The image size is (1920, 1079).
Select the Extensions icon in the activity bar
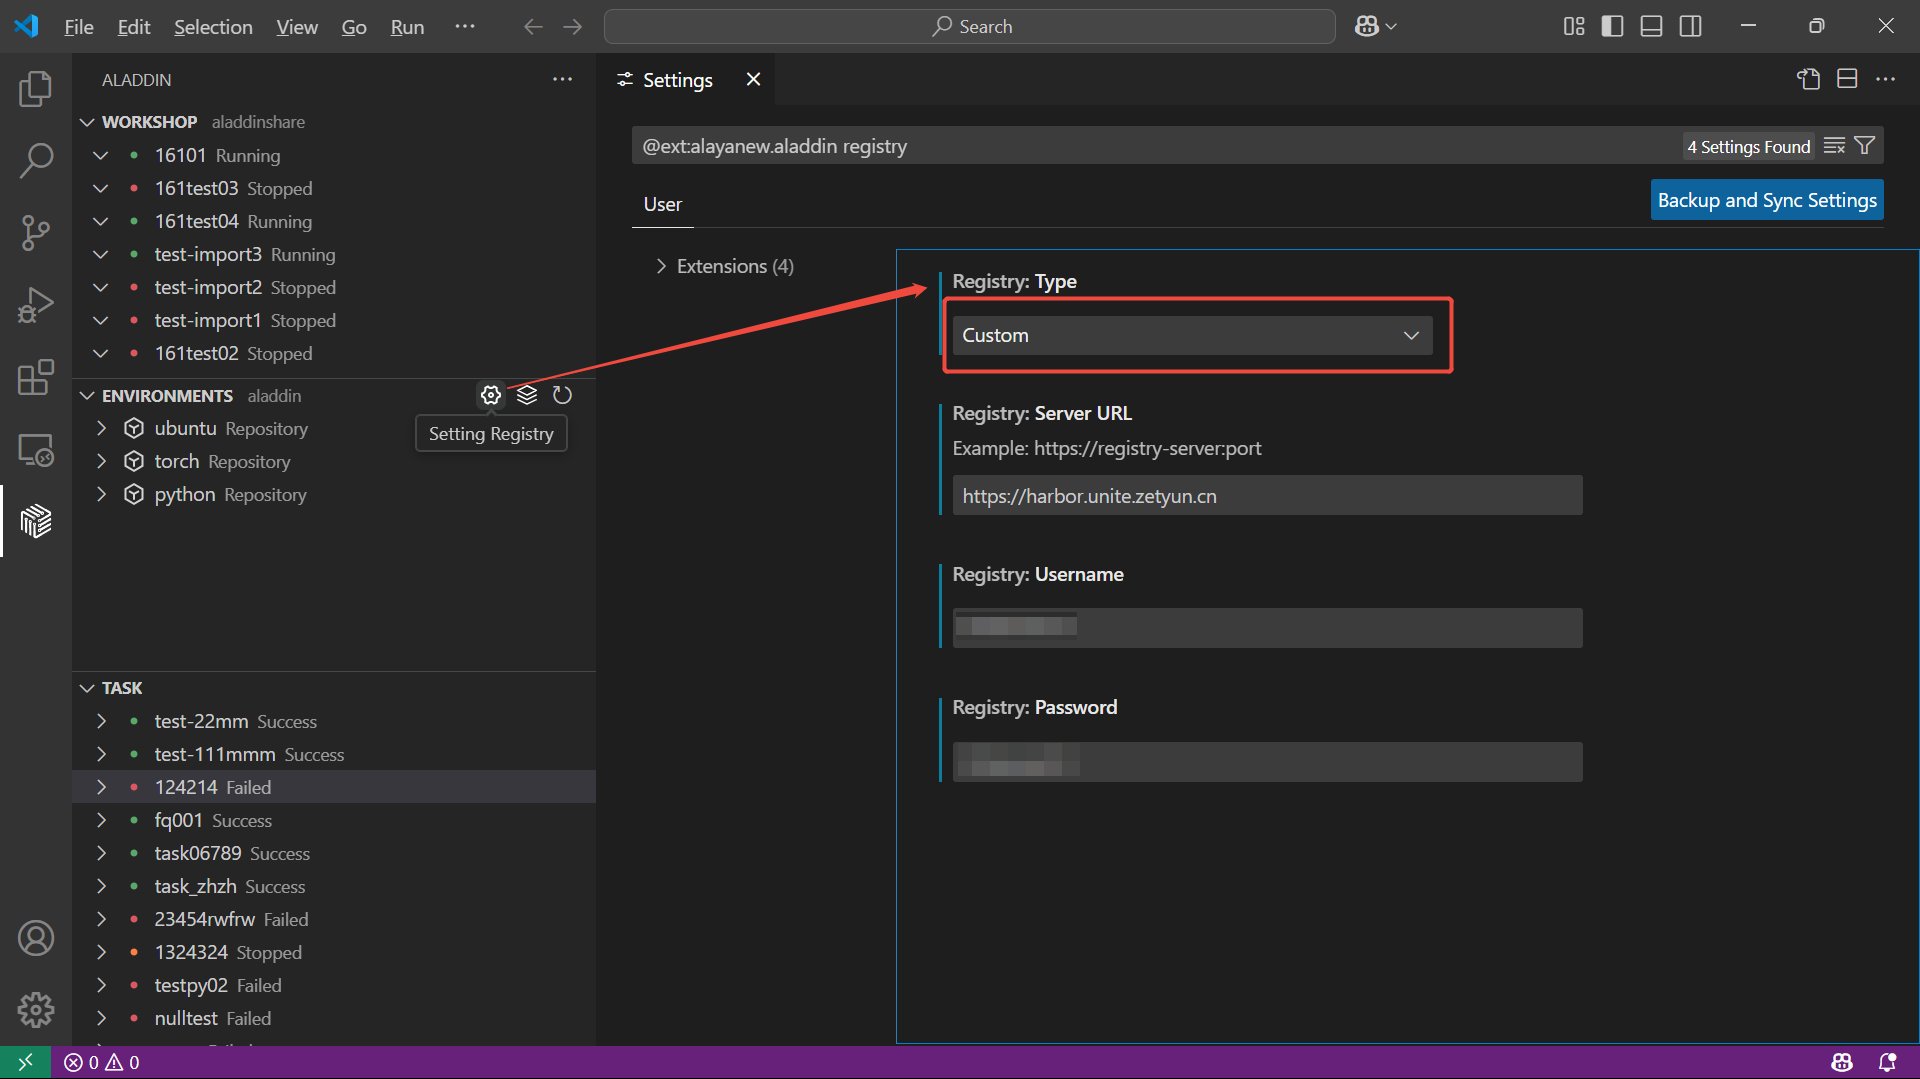point(36,377)
